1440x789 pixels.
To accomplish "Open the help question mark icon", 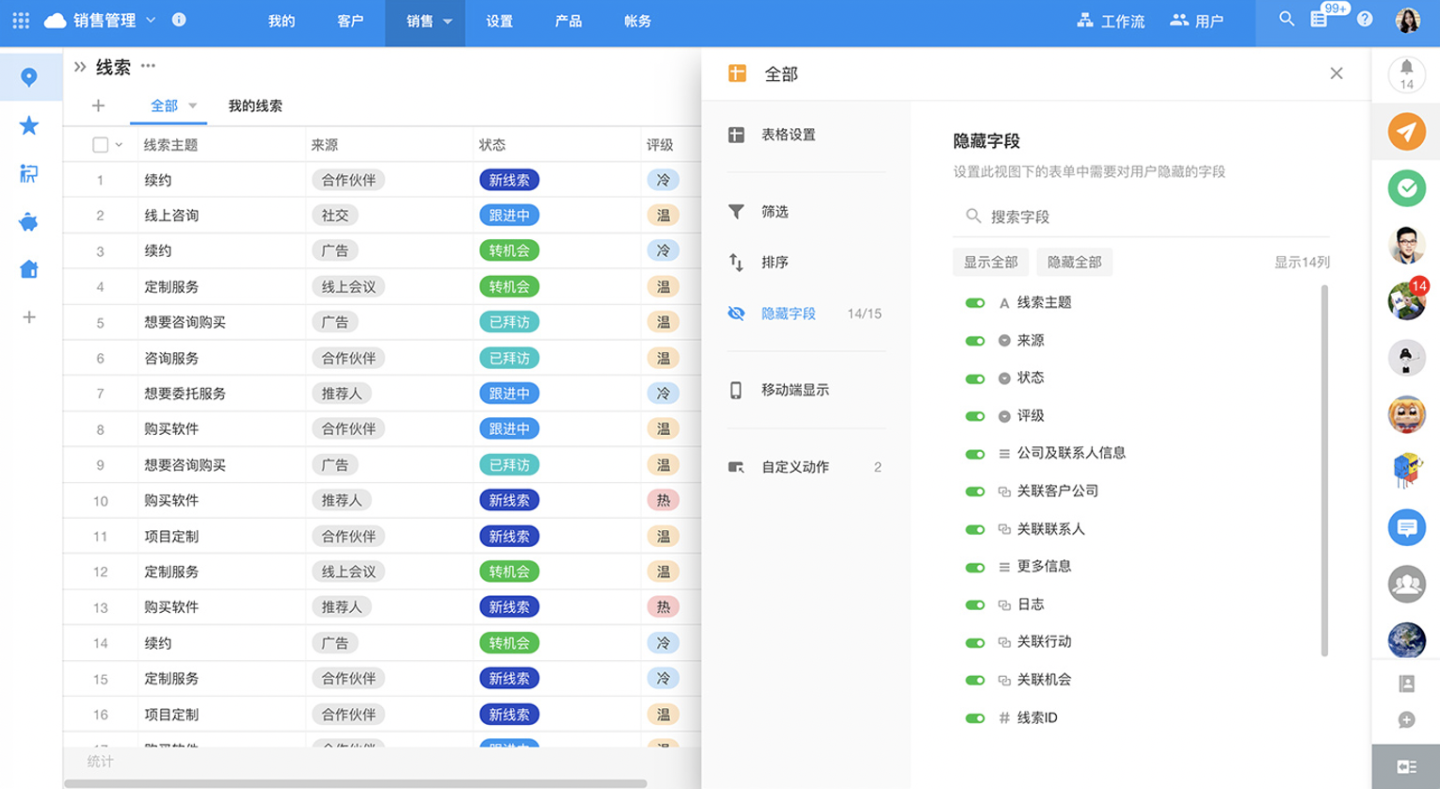I will coord(1364,19).
